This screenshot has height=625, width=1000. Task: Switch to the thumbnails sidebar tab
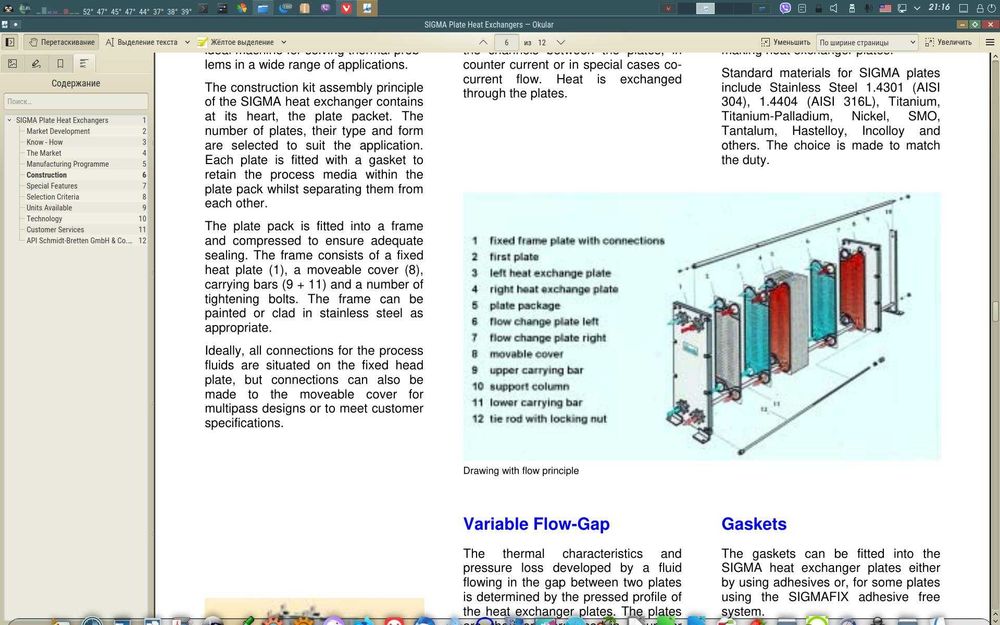click(x=12, y=63)
